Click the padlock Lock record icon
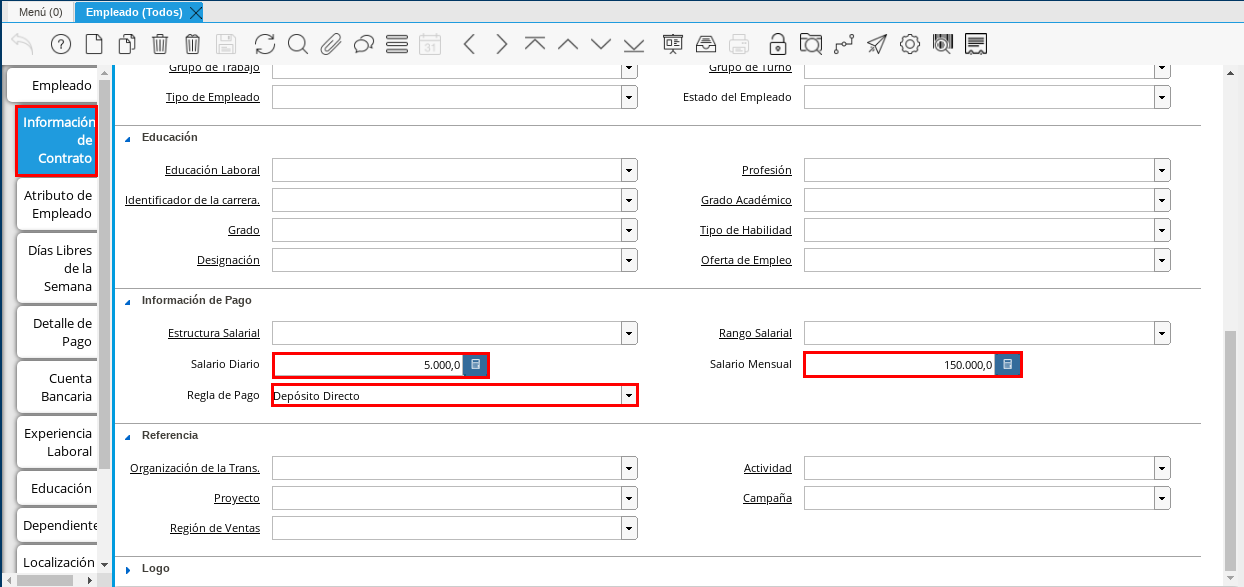The width and height of the screenshot is (1244, 587). pyautogui.click(x=777, y=44)
